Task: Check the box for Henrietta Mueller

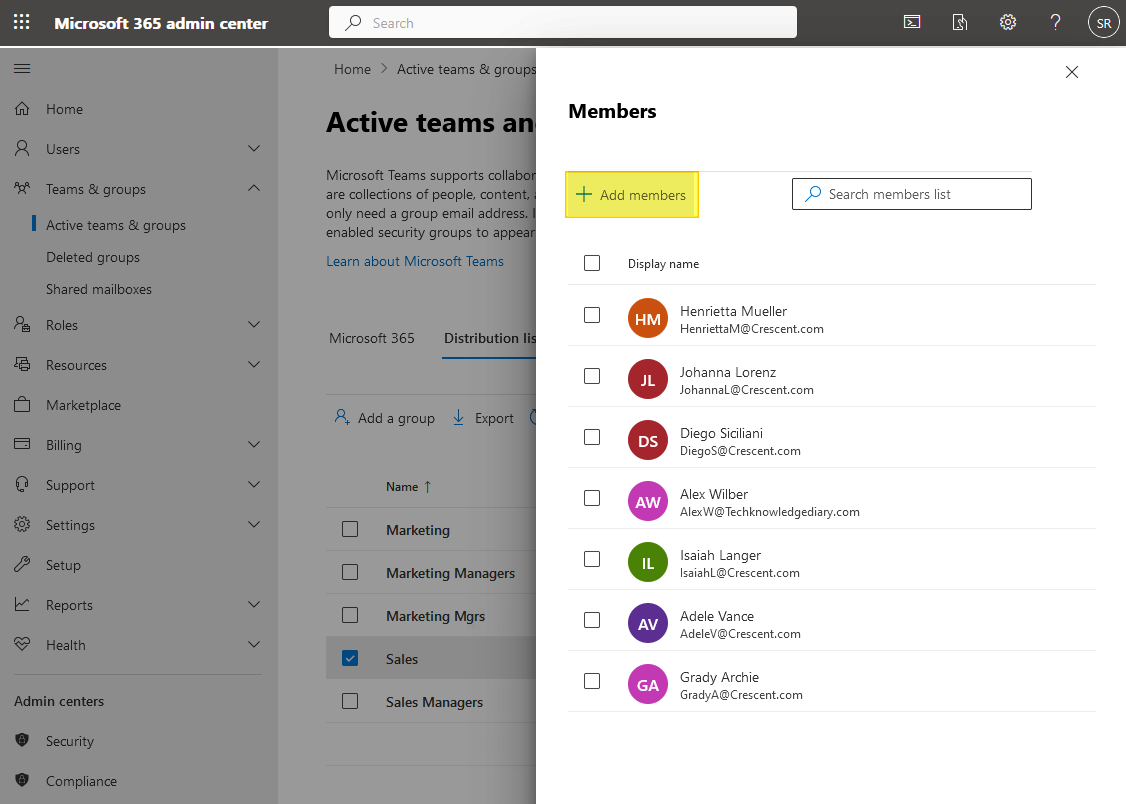Action: click(592, 317)
